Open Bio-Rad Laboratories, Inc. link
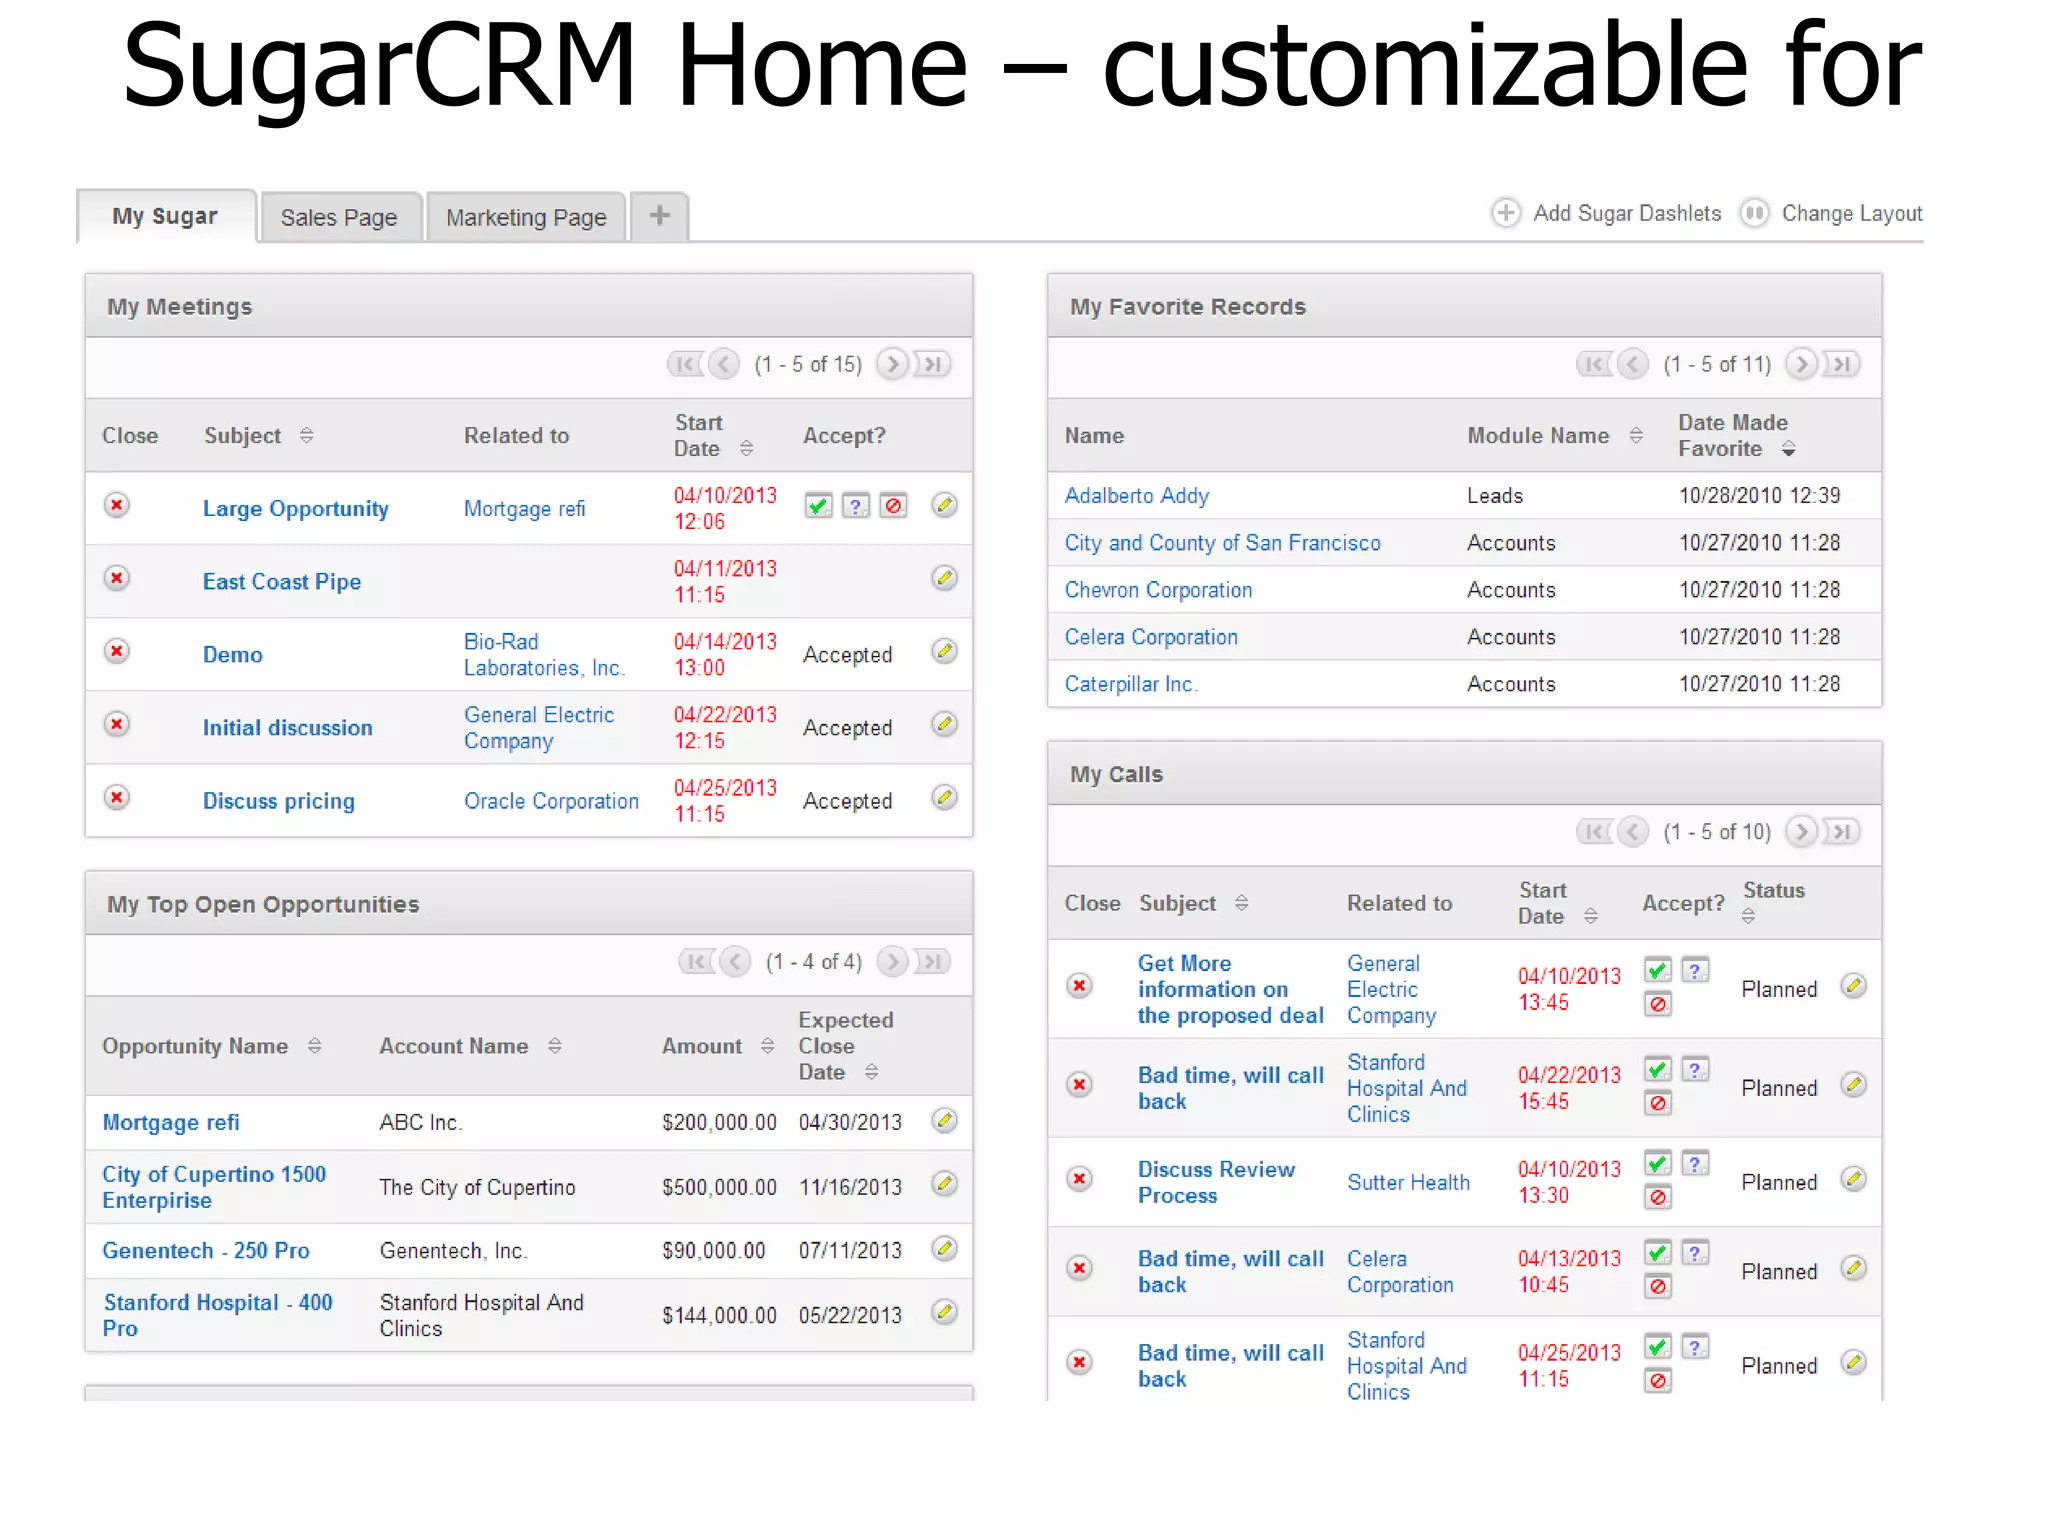Image resolution: width=2048 pixels, height=1536 pixels. (x=544, y=654)
